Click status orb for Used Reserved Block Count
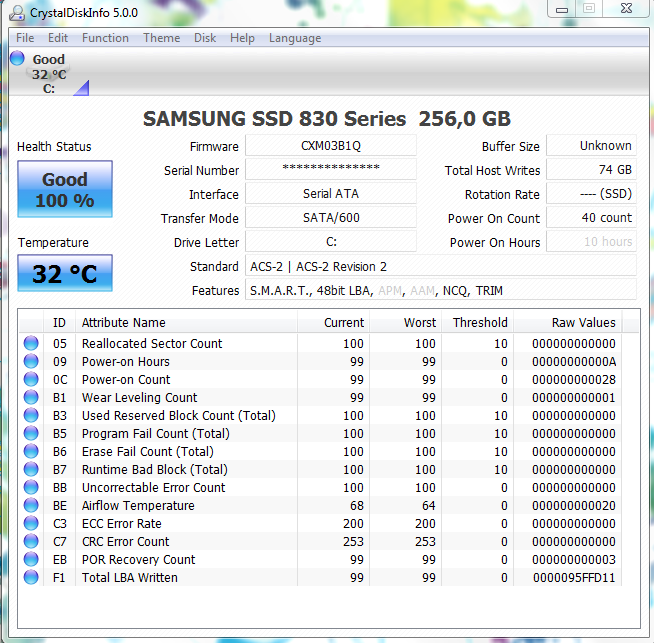 (x=31, y=415)
